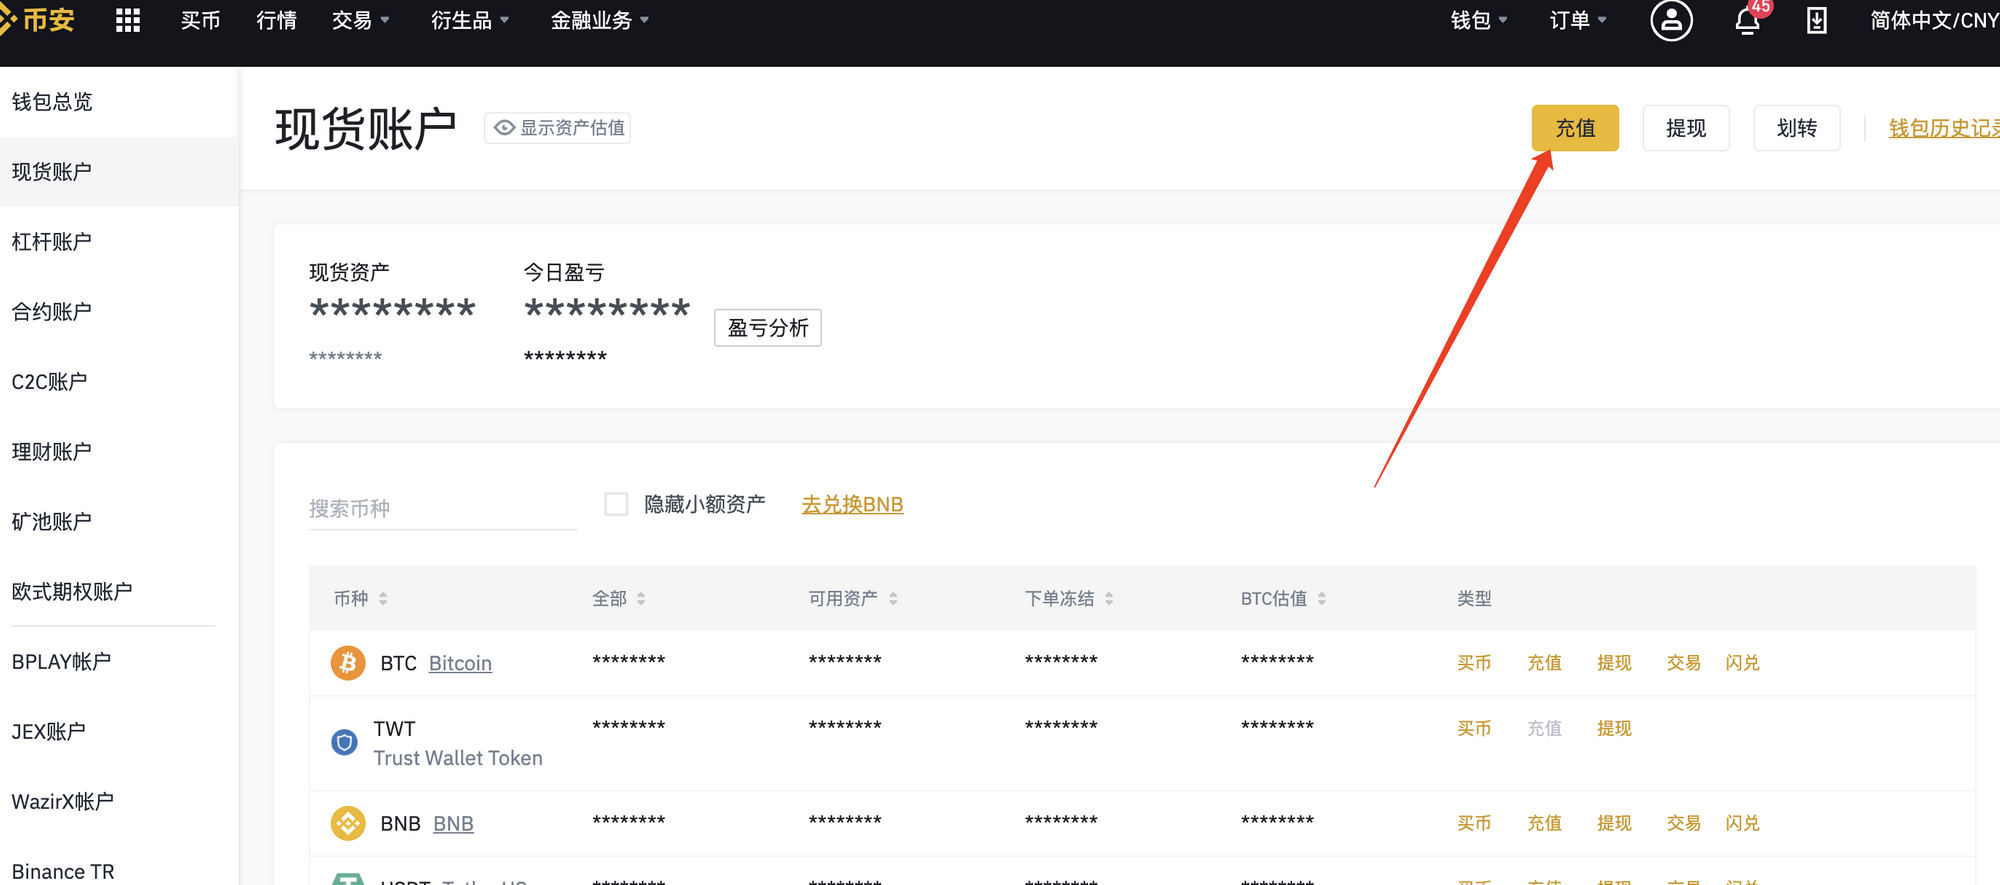Select BPLAY帐户 in sidebar
2000x885 pixels.
click(119, 662)
